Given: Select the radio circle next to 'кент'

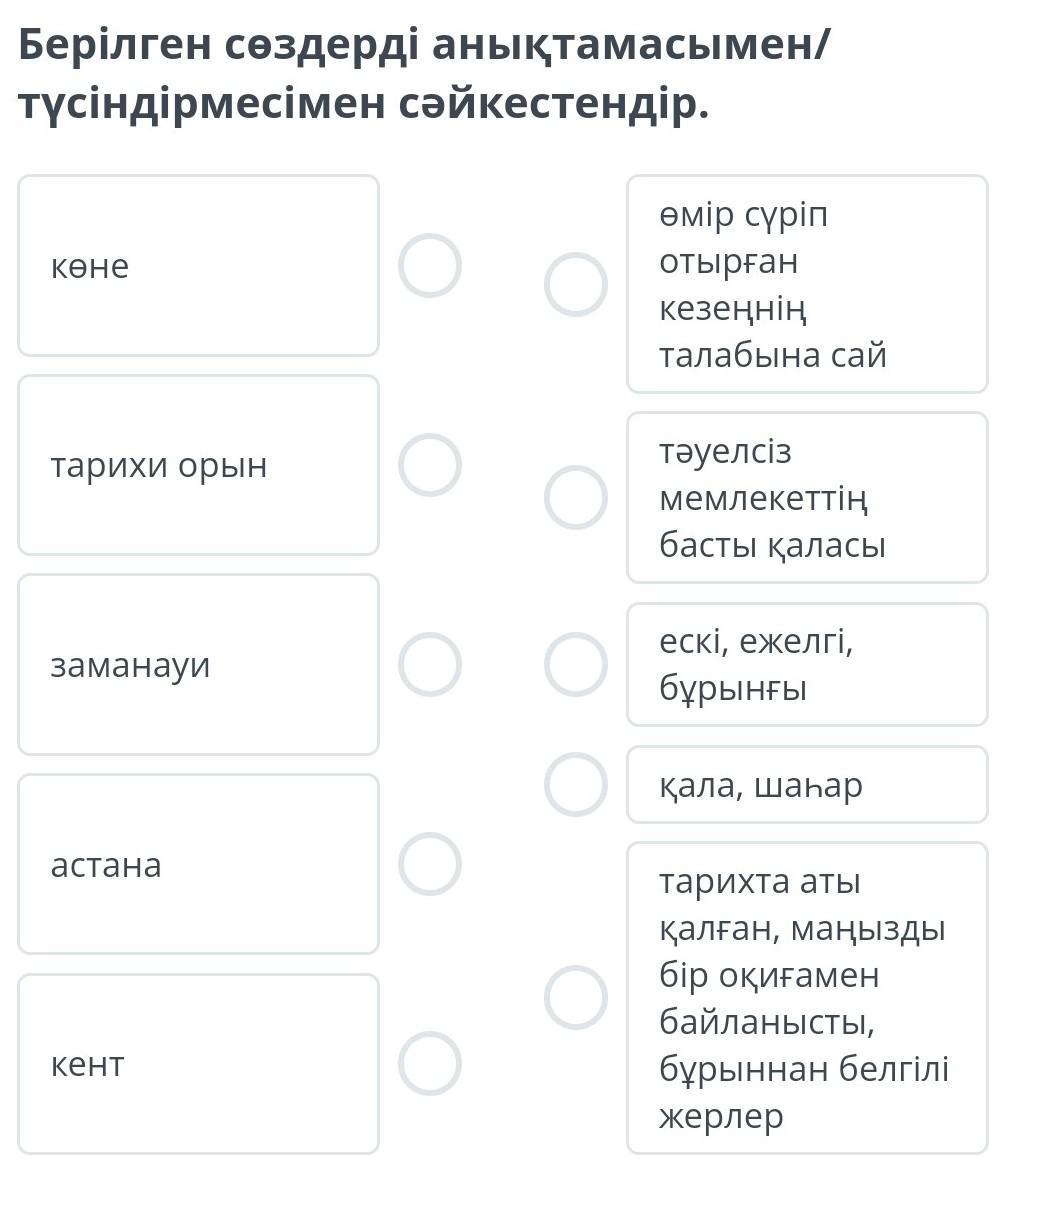Looking at the screenshot, I should click(429, 1063).
